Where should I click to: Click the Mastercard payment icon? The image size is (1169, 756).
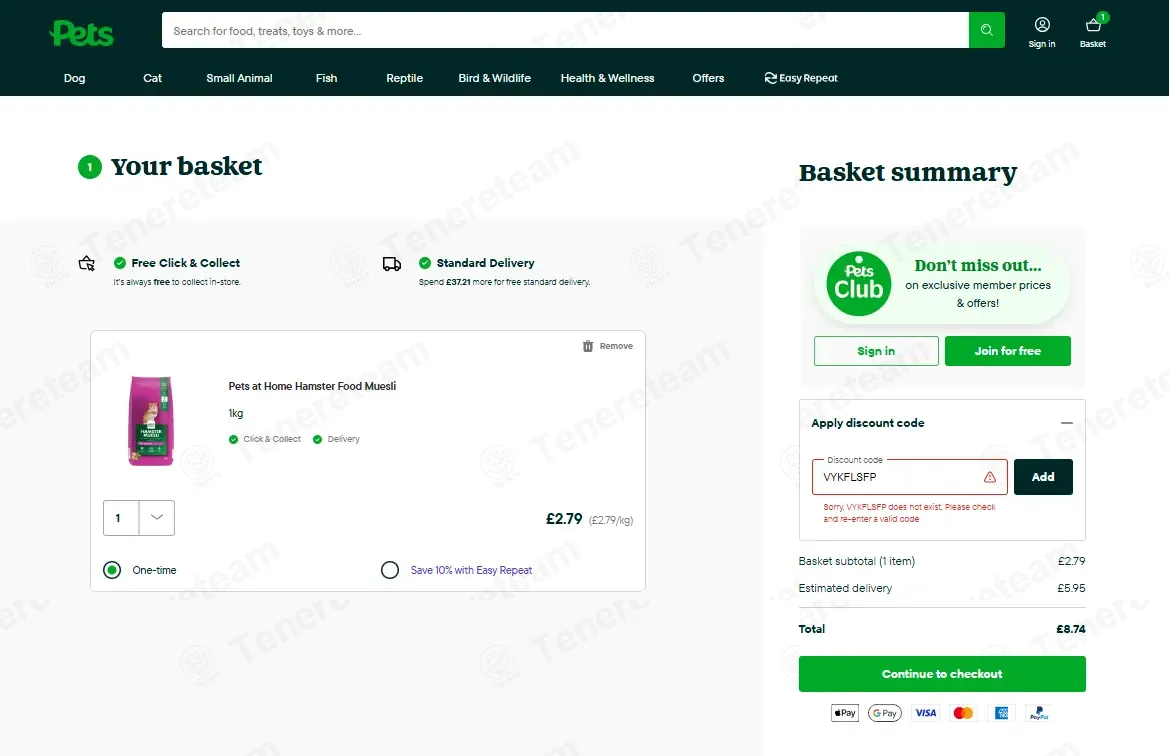coord(962,713)
